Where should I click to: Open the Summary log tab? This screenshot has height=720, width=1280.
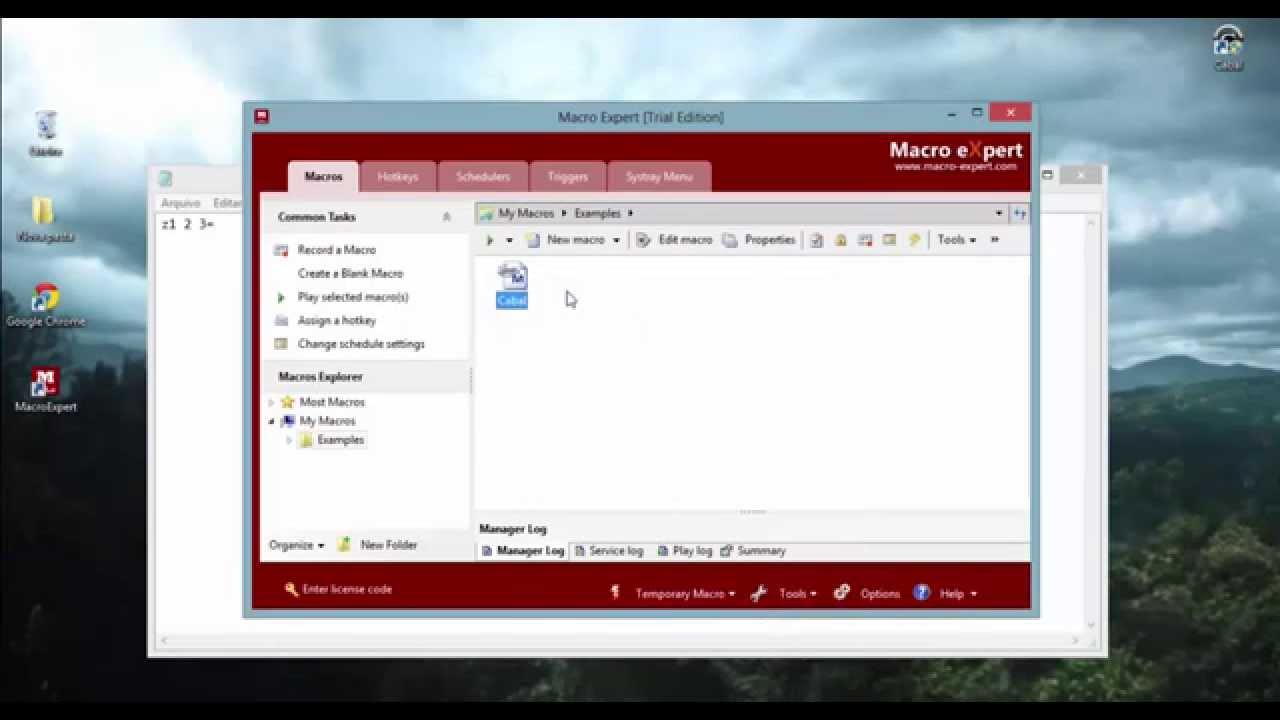[753, 551]
